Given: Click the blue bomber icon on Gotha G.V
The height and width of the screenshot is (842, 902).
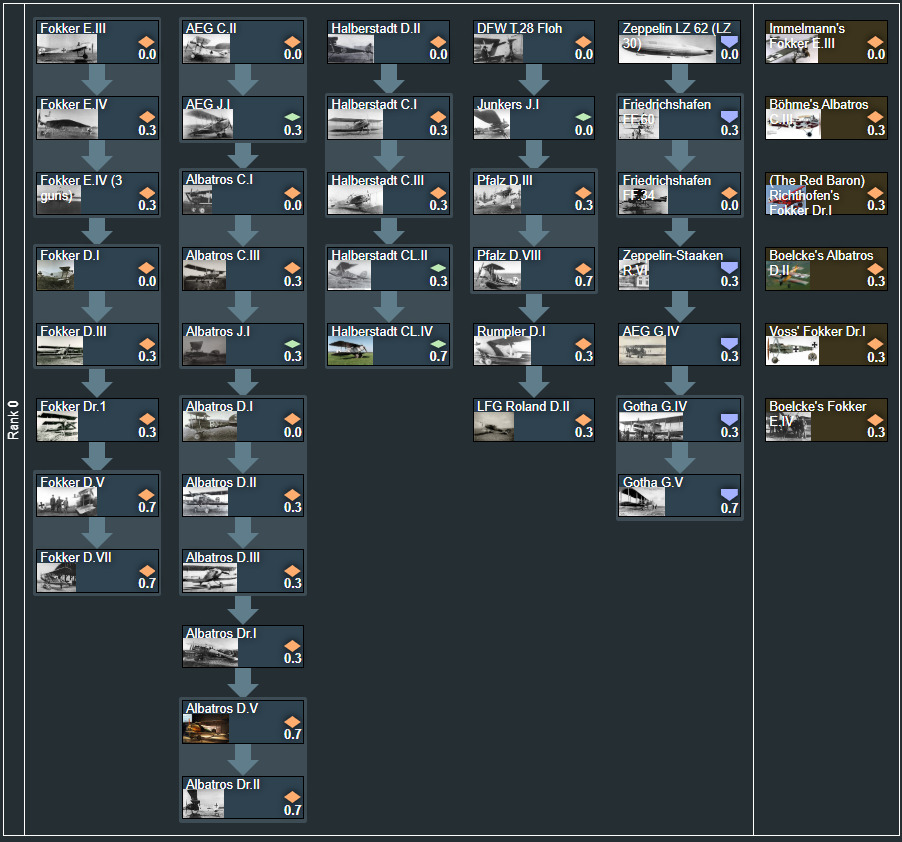Looking at the screenshot, I should tap(729, 495).
